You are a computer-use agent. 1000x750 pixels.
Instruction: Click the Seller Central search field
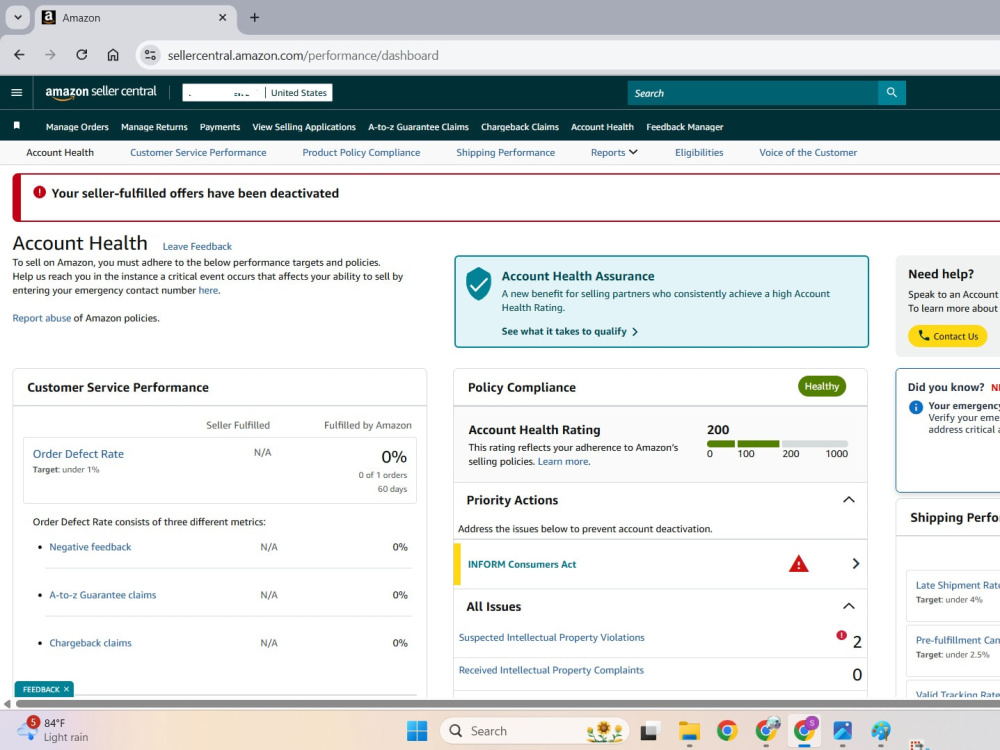753,92
